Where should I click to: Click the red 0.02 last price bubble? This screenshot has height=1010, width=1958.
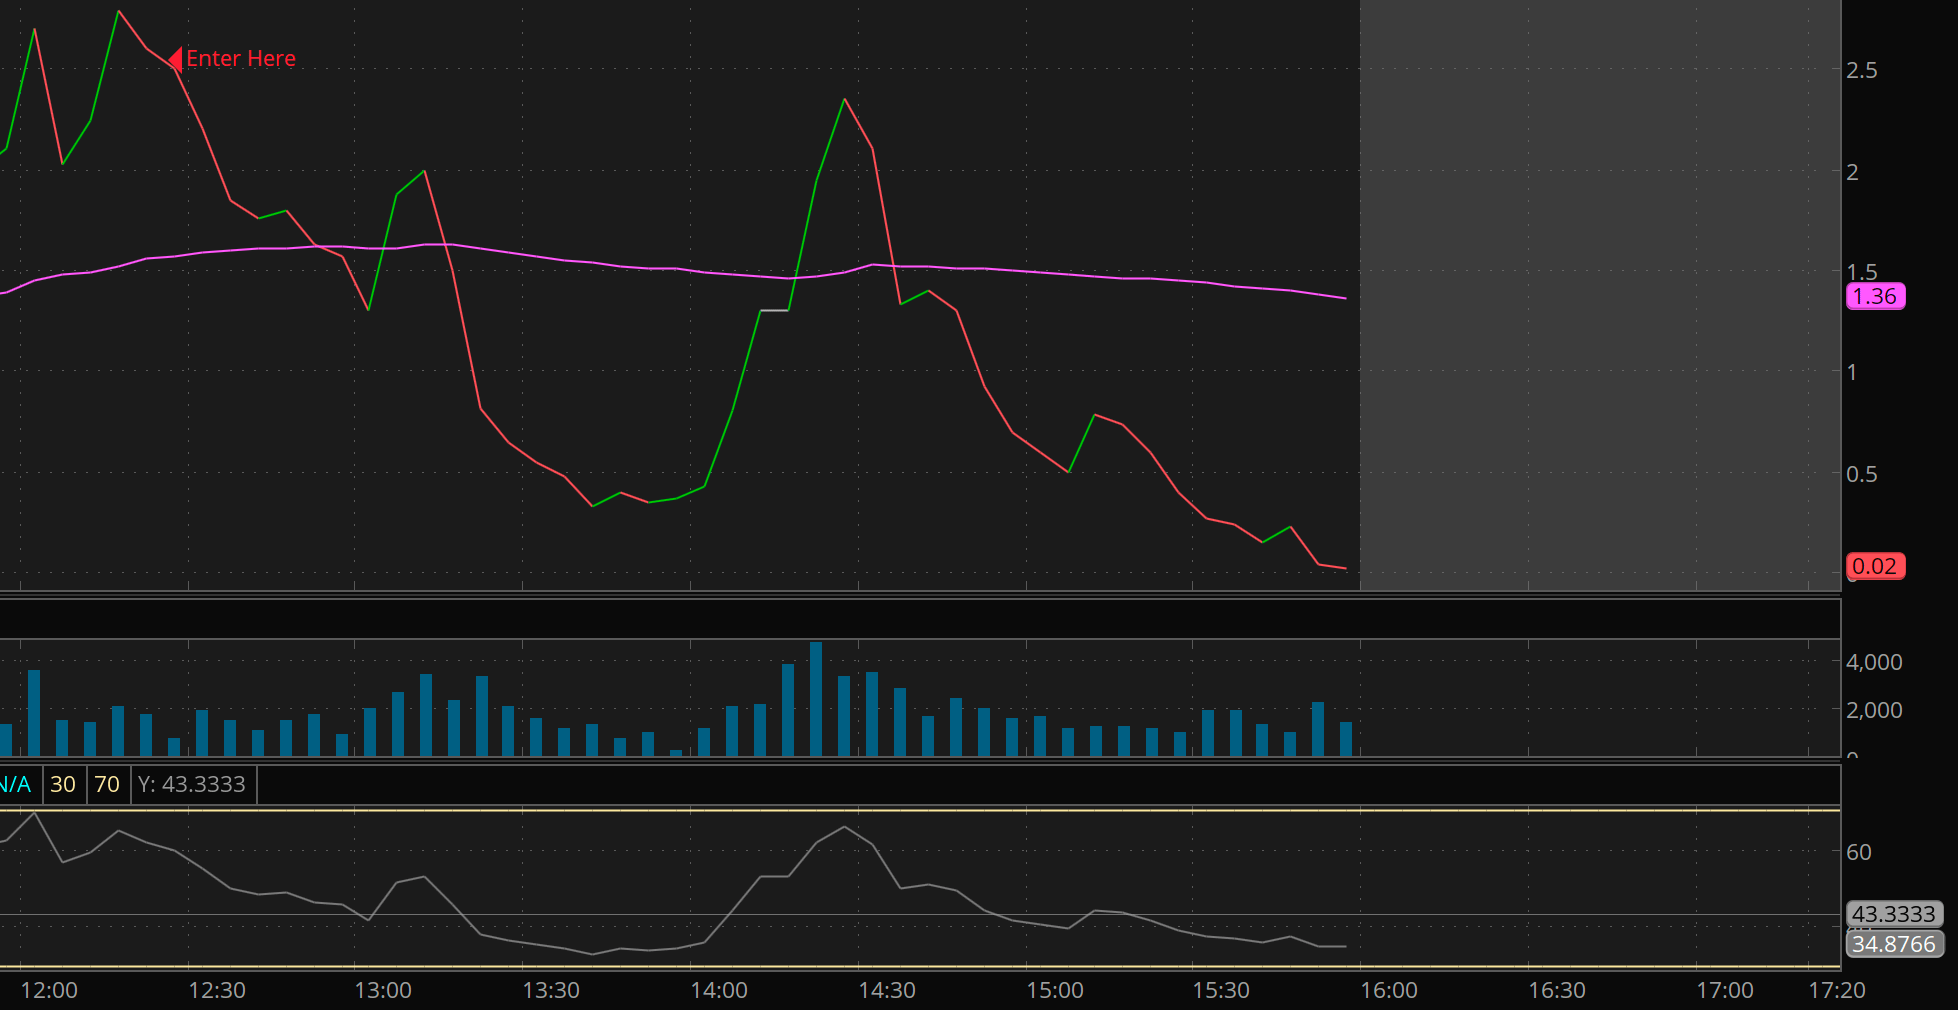(x=1875, y=566)
